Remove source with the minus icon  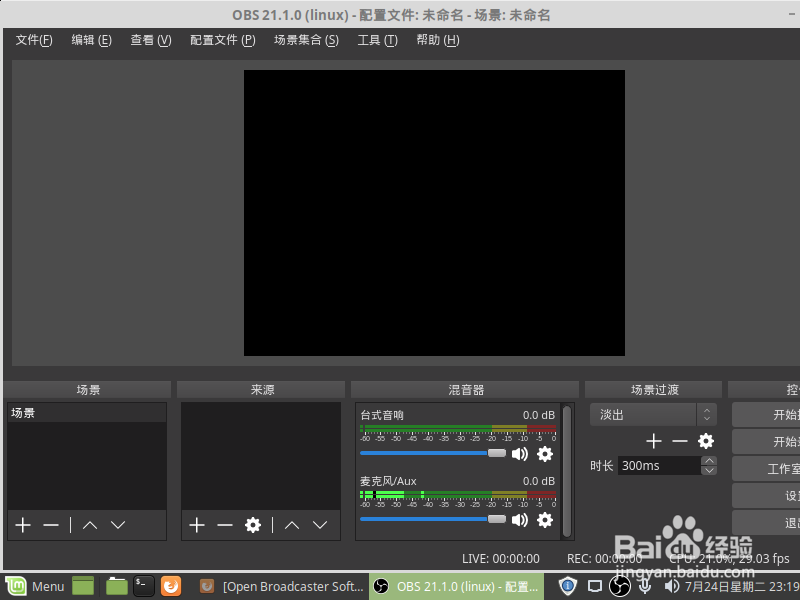point(224,524)
